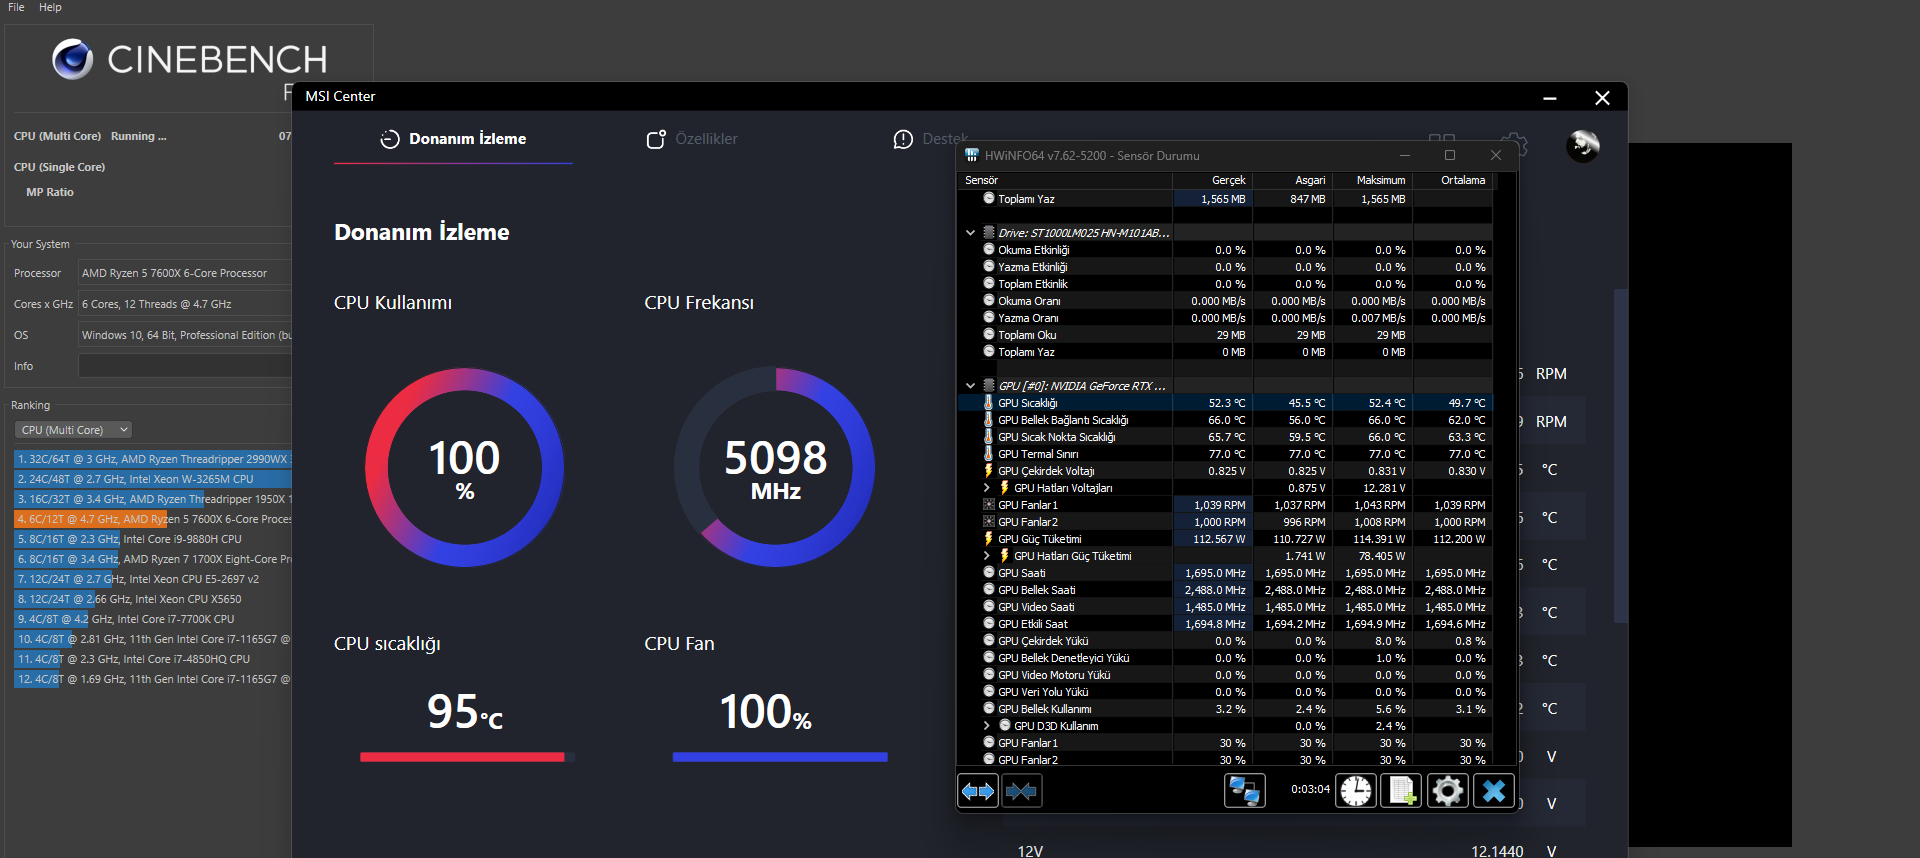Click the chip icon beside the Drive ST1000LM025 group
The height and width of the screenshot is (858, 1920).
(x=988, y=232)
